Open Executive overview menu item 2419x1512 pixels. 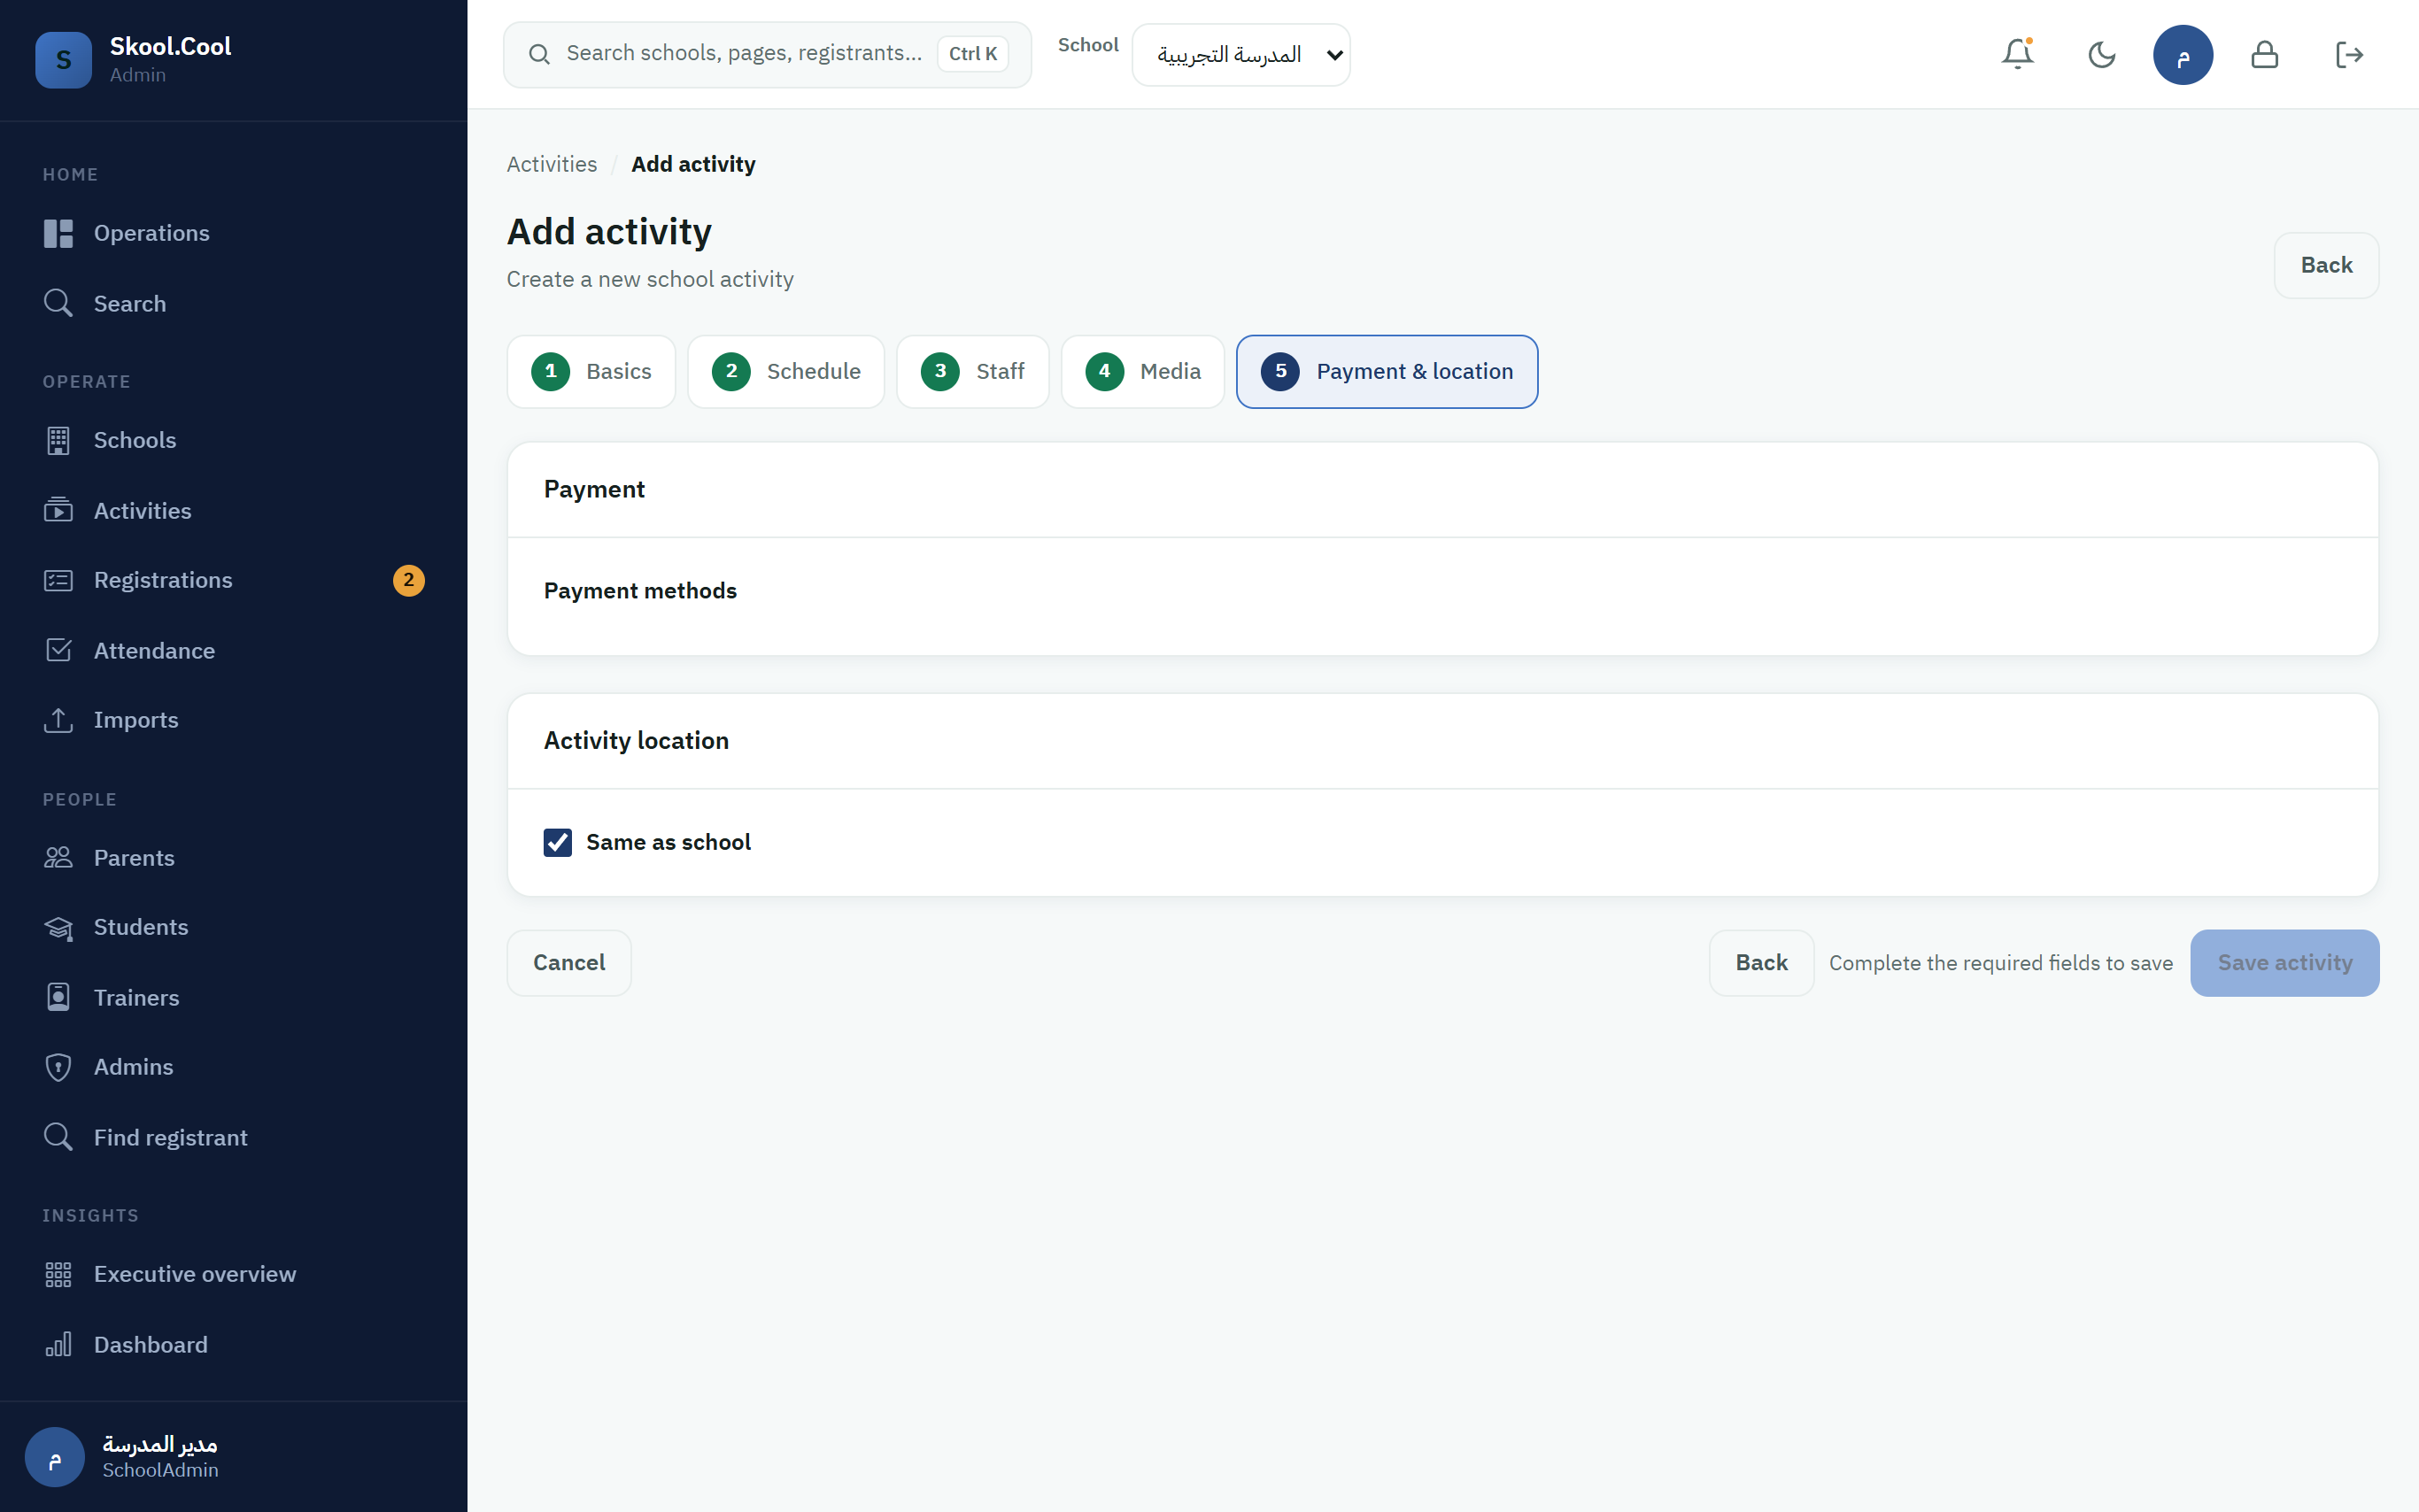pyautogui.click(x=234, y=1274)
